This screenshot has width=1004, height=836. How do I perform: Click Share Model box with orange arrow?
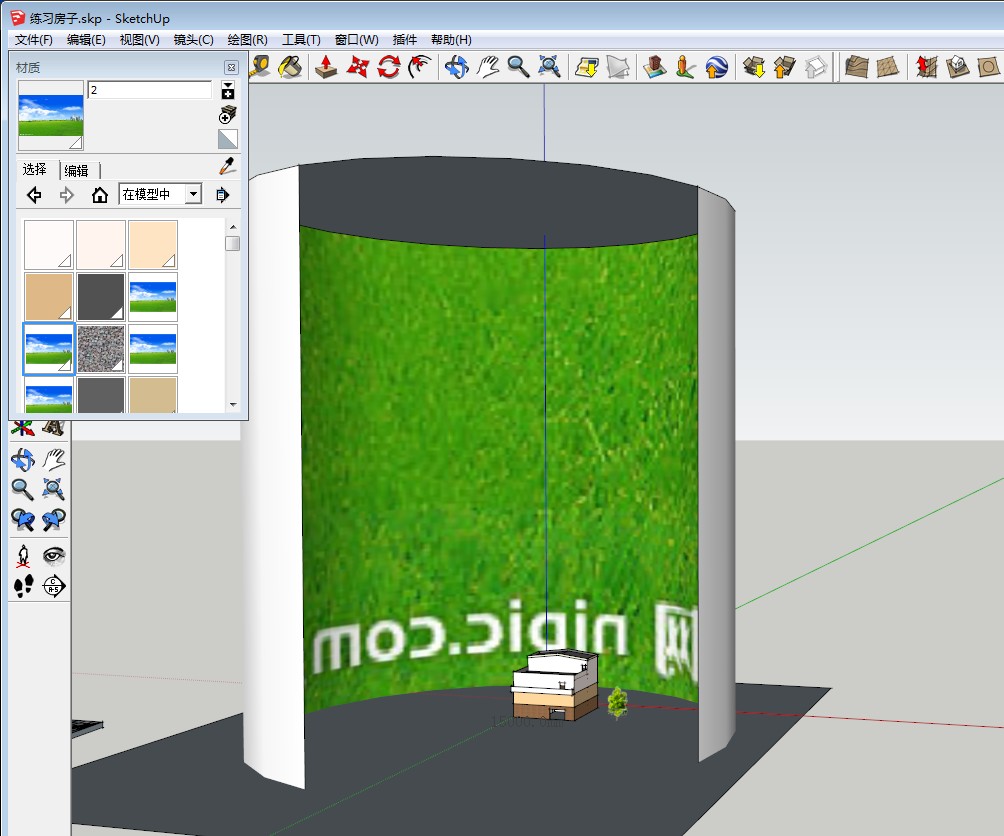pyautogui.click(x=784, y=67)
